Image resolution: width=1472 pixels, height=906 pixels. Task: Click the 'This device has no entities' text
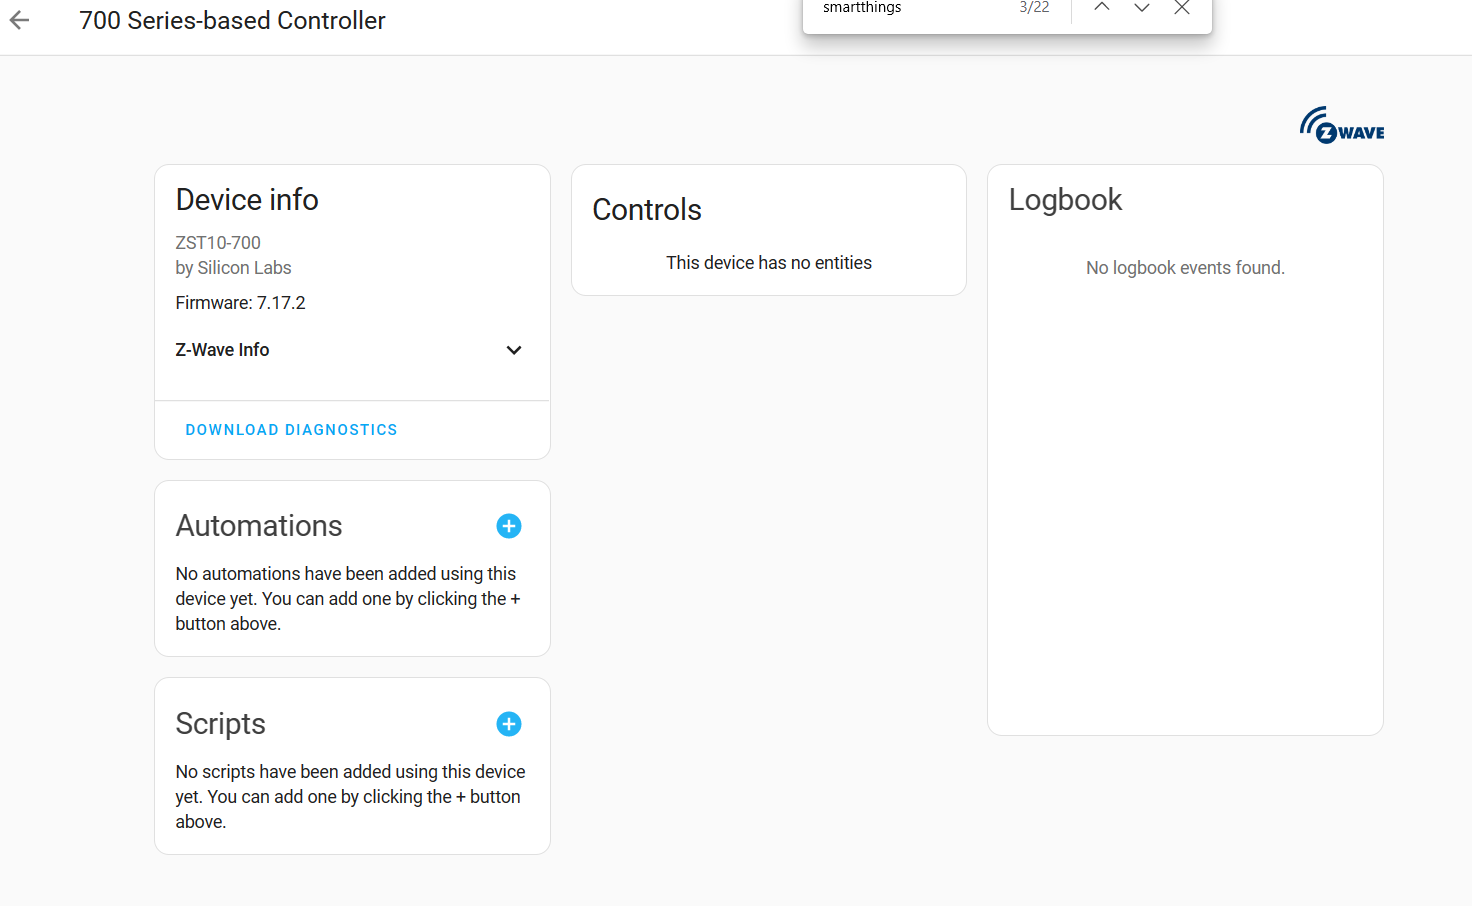768,262
